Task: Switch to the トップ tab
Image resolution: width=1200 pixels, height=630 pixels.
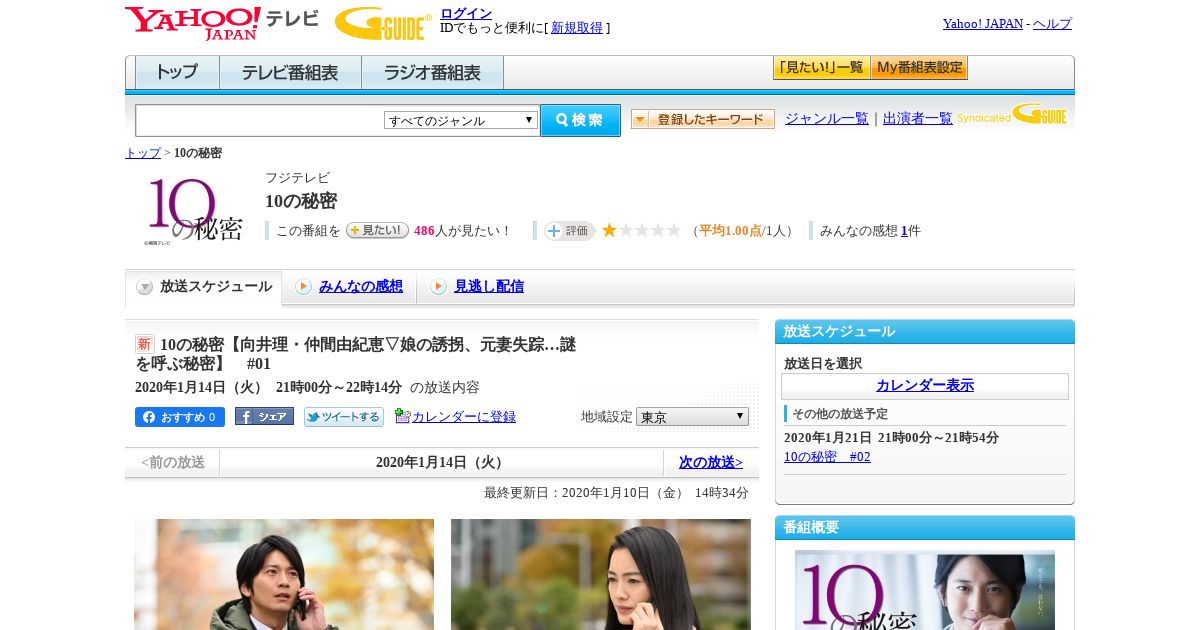Action: point(177,73)
